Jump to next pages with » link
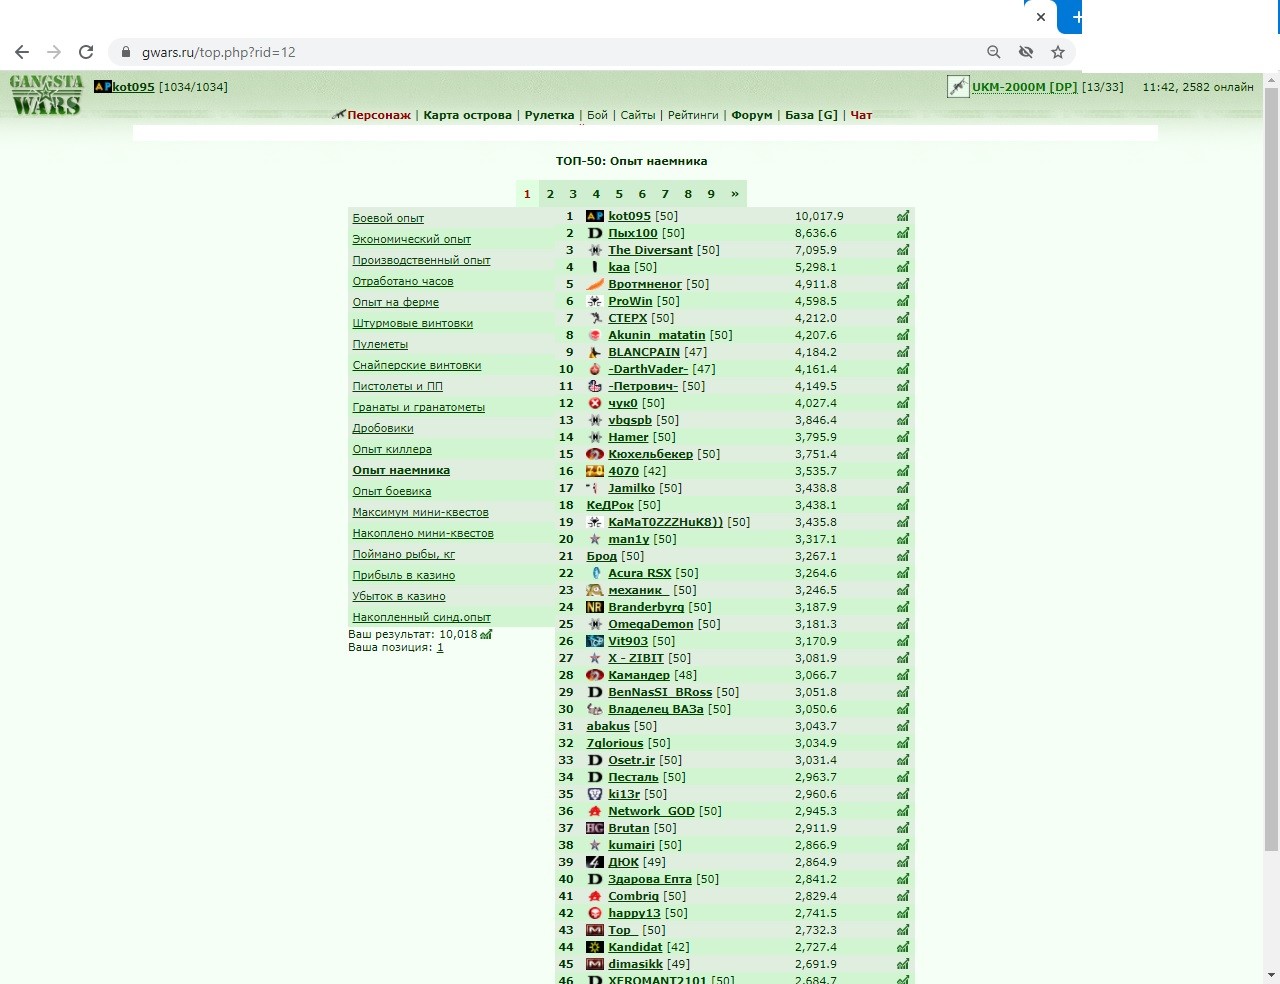Image resolution: width=1280 pixels, height=984 pixels. [735, 194]
